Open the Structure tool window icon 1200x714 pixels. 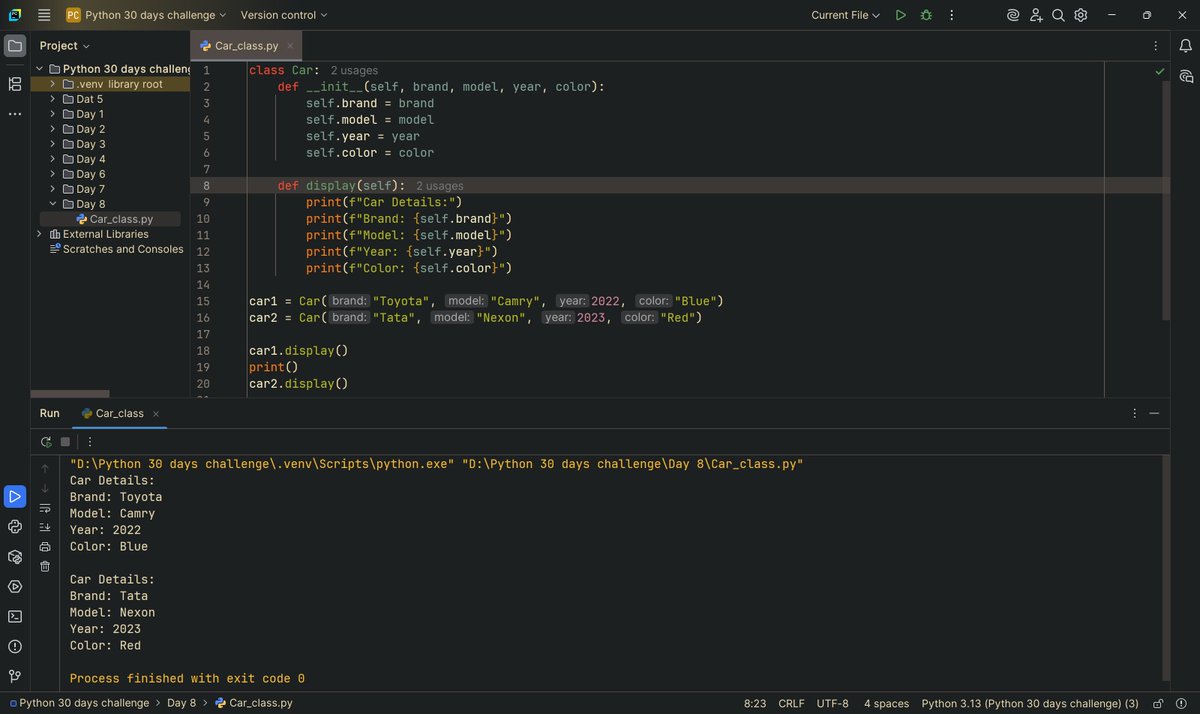(15, 84)
